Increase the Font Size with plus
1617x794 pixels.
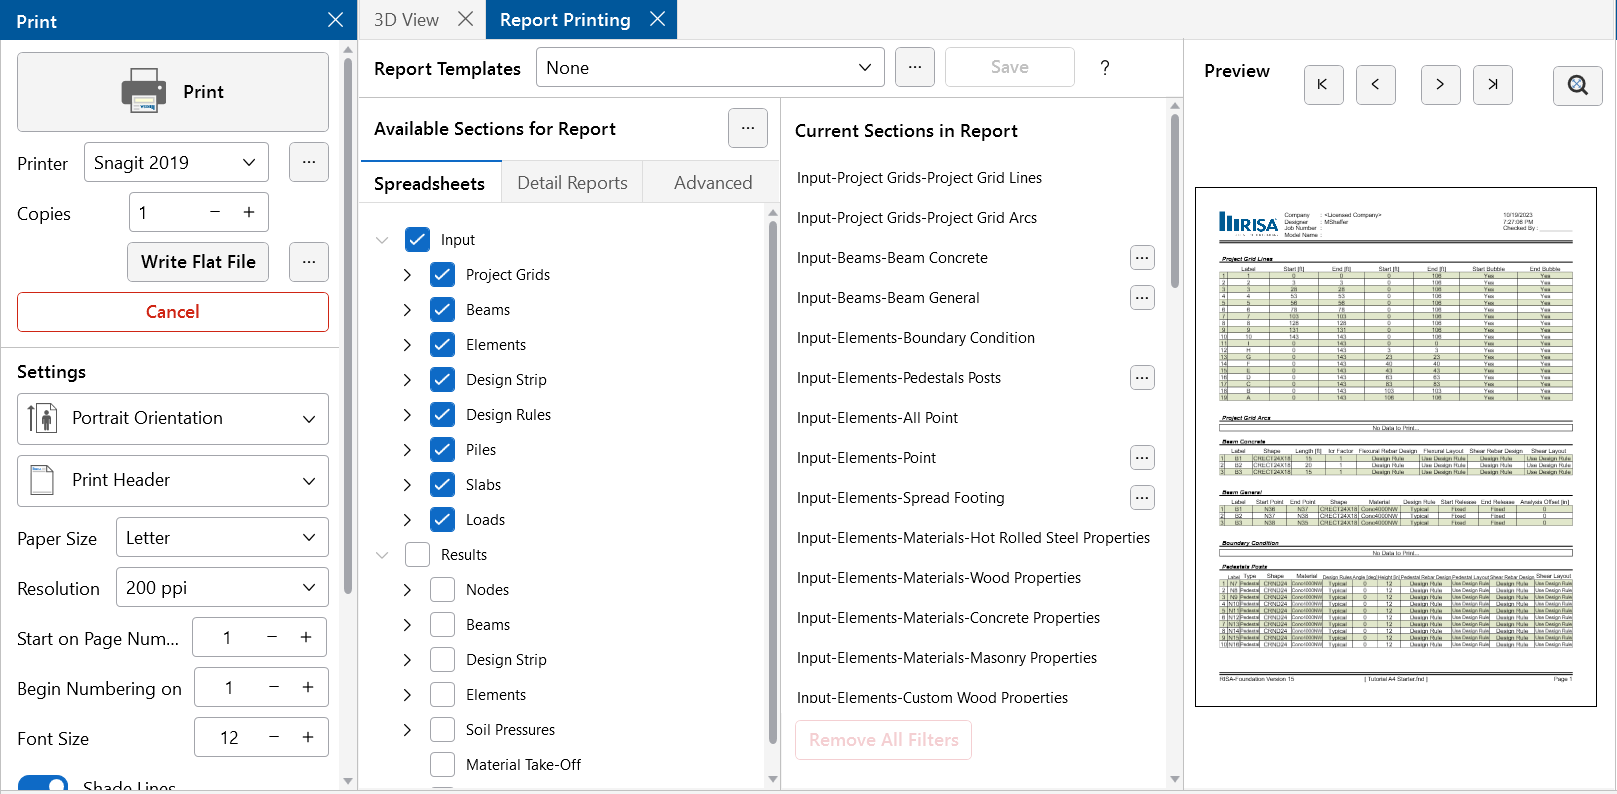tap(308, 737)
